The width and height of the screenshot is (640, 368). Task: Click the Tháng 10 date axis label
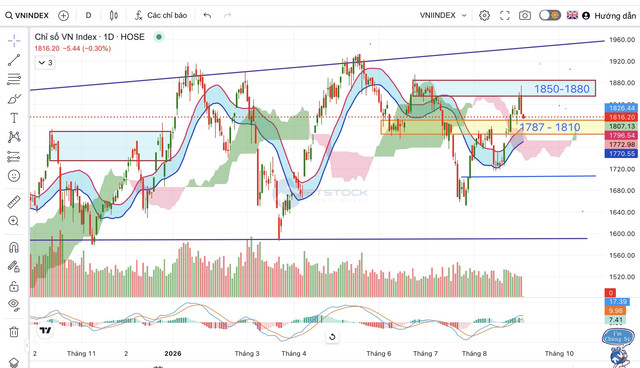coord(559,354)
